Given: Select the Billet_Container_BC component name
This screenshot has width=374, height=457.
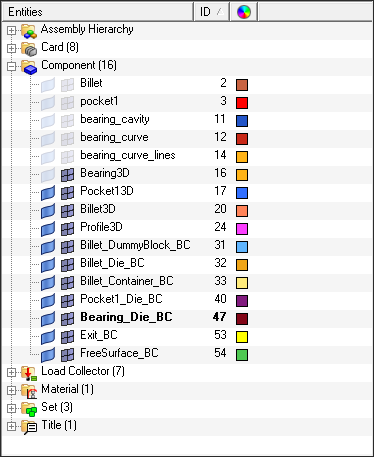Looking at the screenshot, I should [127, 281].
